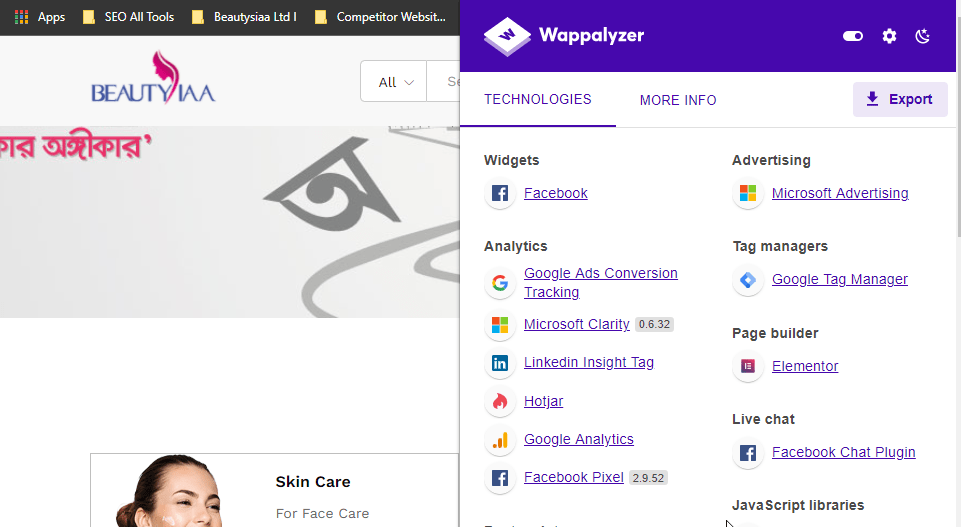Click the Tag managers category heading
961x527 pixels.
780,246
